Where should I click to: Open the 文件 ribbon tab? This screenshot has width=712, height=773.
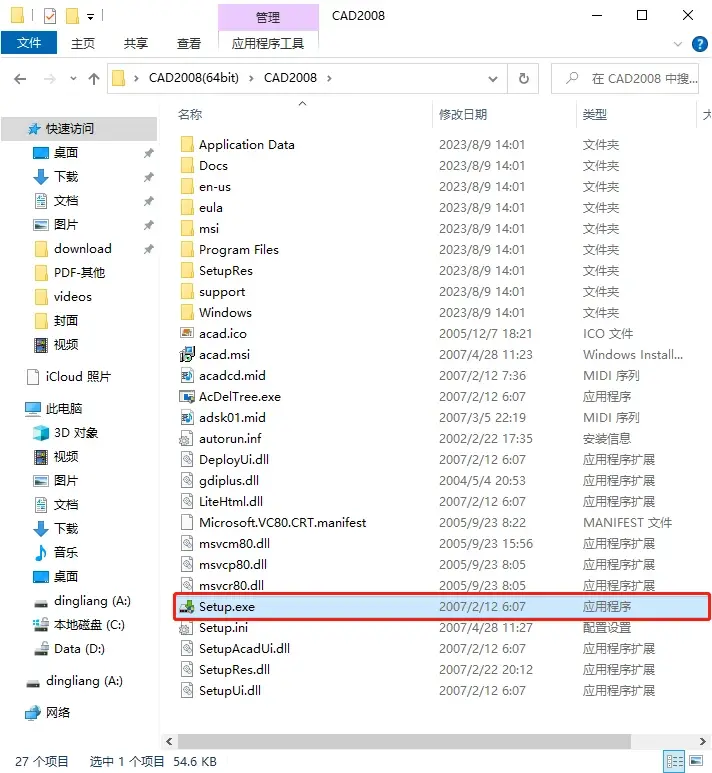click(x=29, y=43)
